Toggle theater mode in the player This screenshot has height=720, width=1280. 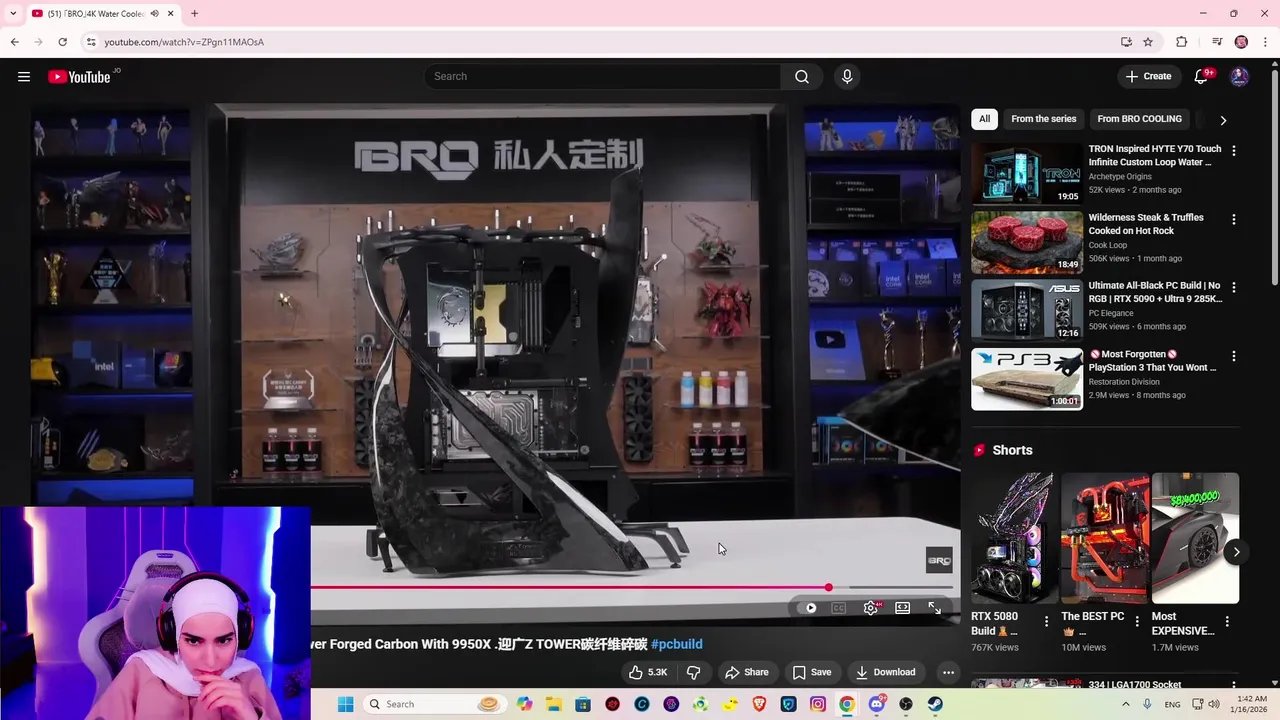tap(902, 608)
